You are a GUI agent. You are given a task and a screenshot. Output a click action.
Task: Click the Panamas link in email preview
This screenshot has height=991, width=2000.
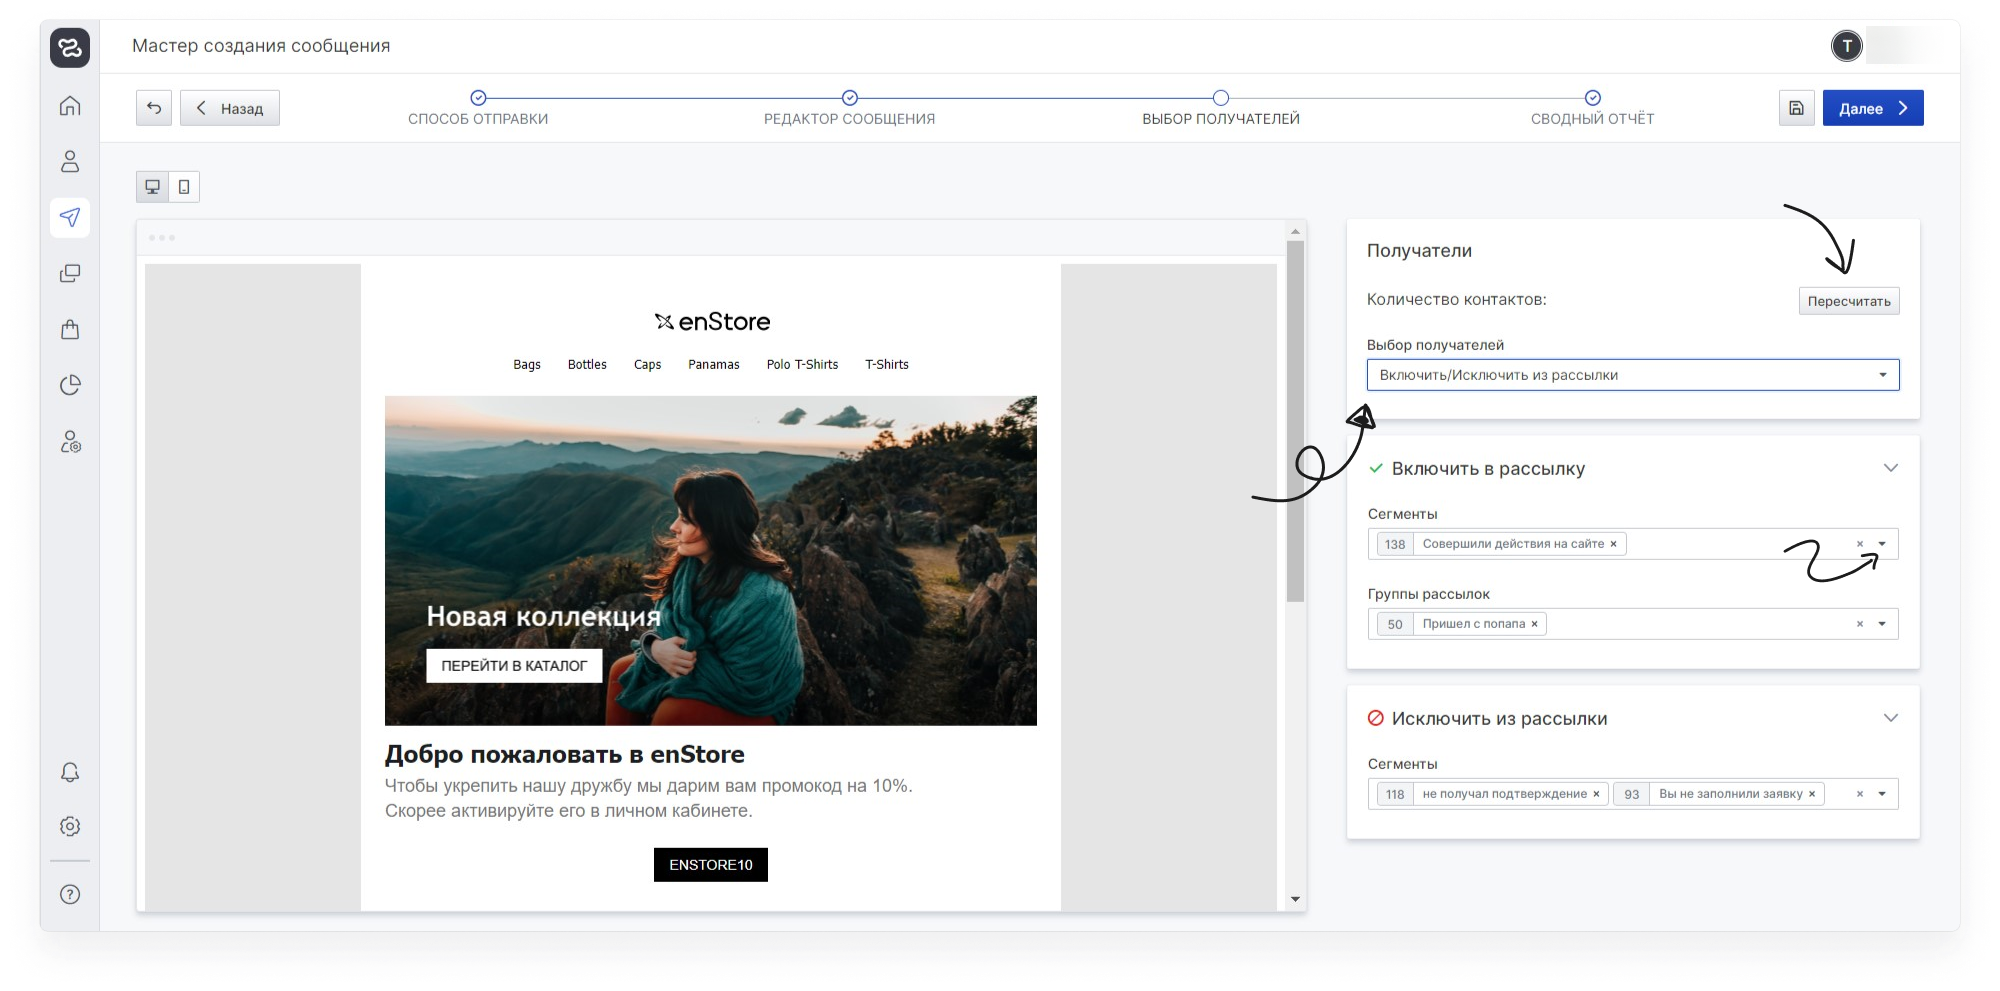(714, 365)
